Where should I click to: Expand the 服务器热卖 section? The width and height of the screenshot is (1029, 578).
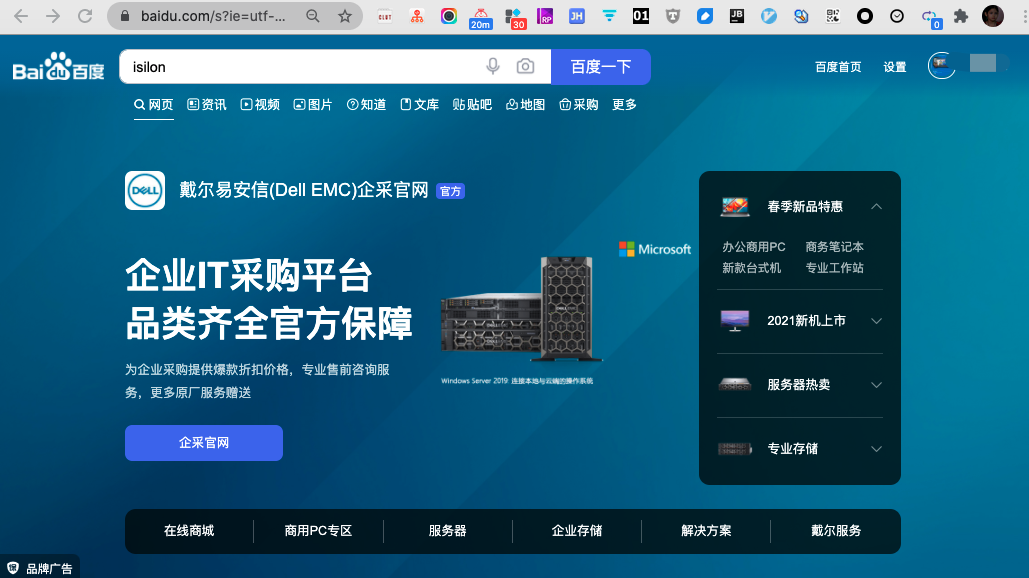click(876, 385)
